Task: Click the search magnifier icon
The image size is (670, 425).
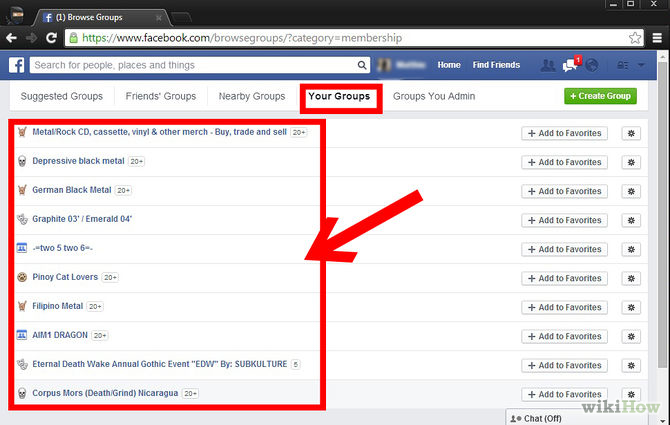Action: click(362, 65)
